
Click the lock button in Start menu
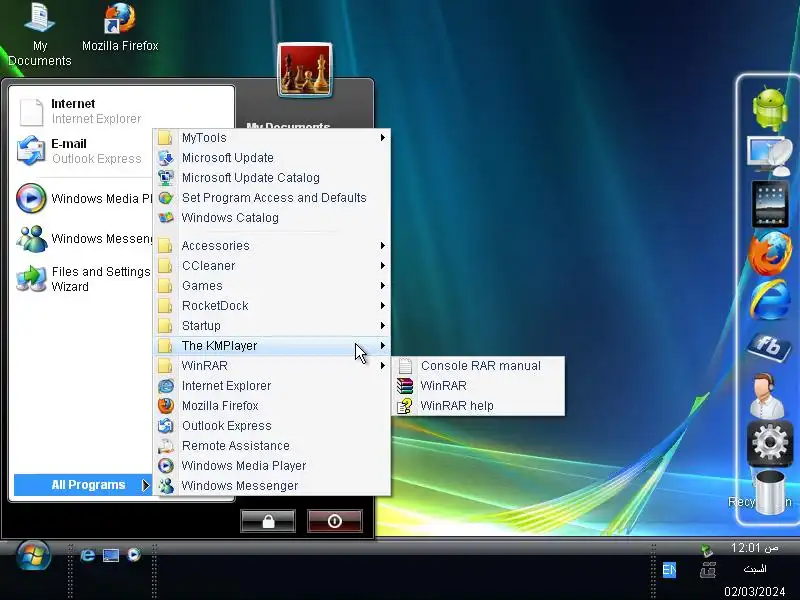click(268, 521)
